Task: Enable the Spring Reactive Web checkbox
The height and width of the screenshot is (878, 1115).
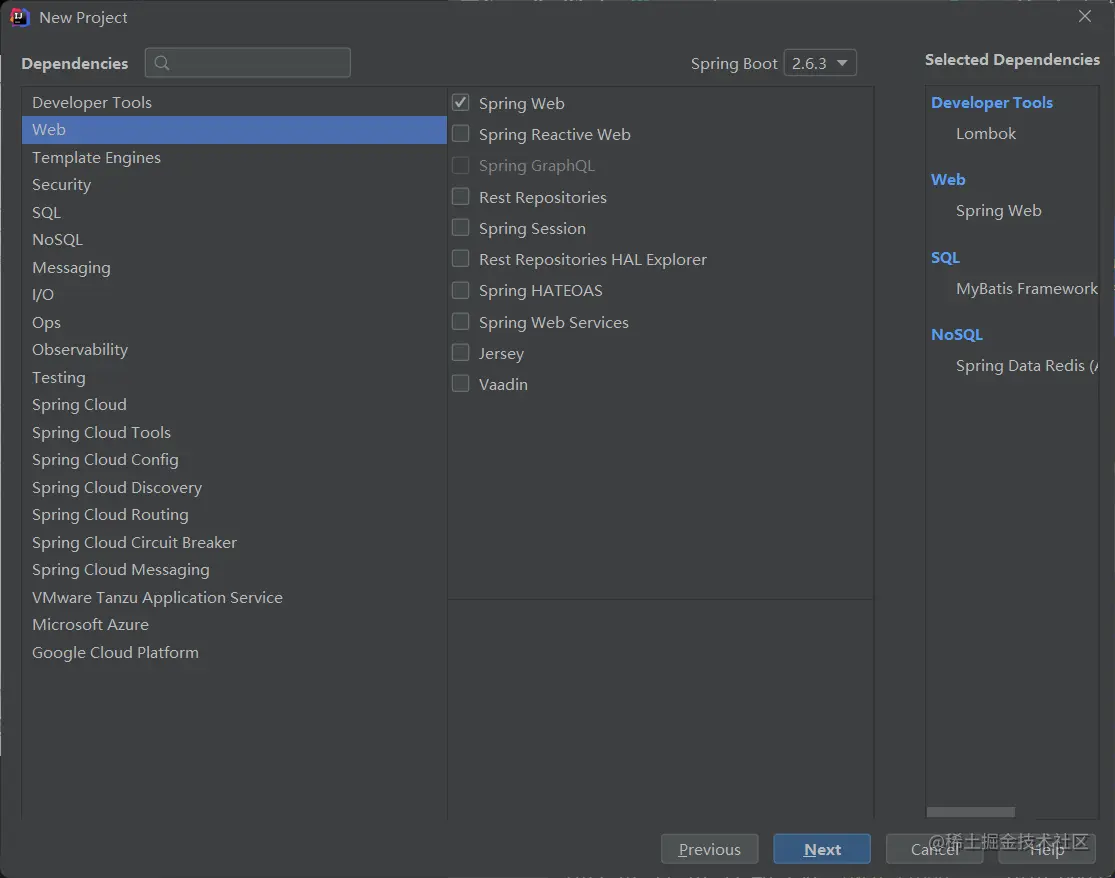Action: (461, 134)
